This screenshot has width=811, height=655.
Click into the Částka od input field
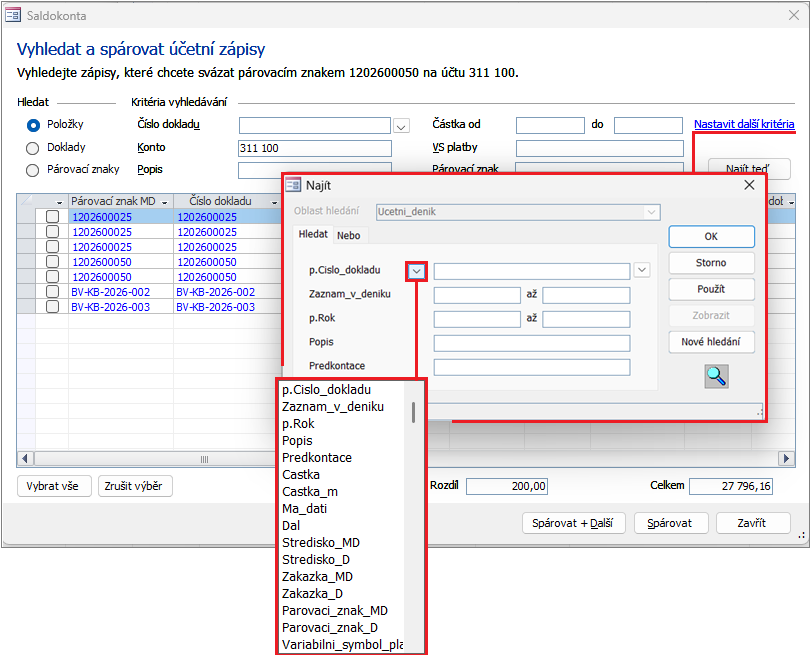(x=550, y=126)
